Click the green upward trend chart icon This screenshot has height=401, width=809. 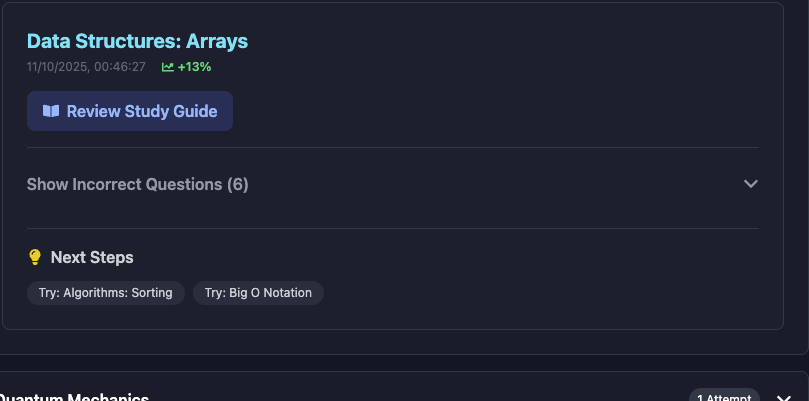[x=168, y=67]
